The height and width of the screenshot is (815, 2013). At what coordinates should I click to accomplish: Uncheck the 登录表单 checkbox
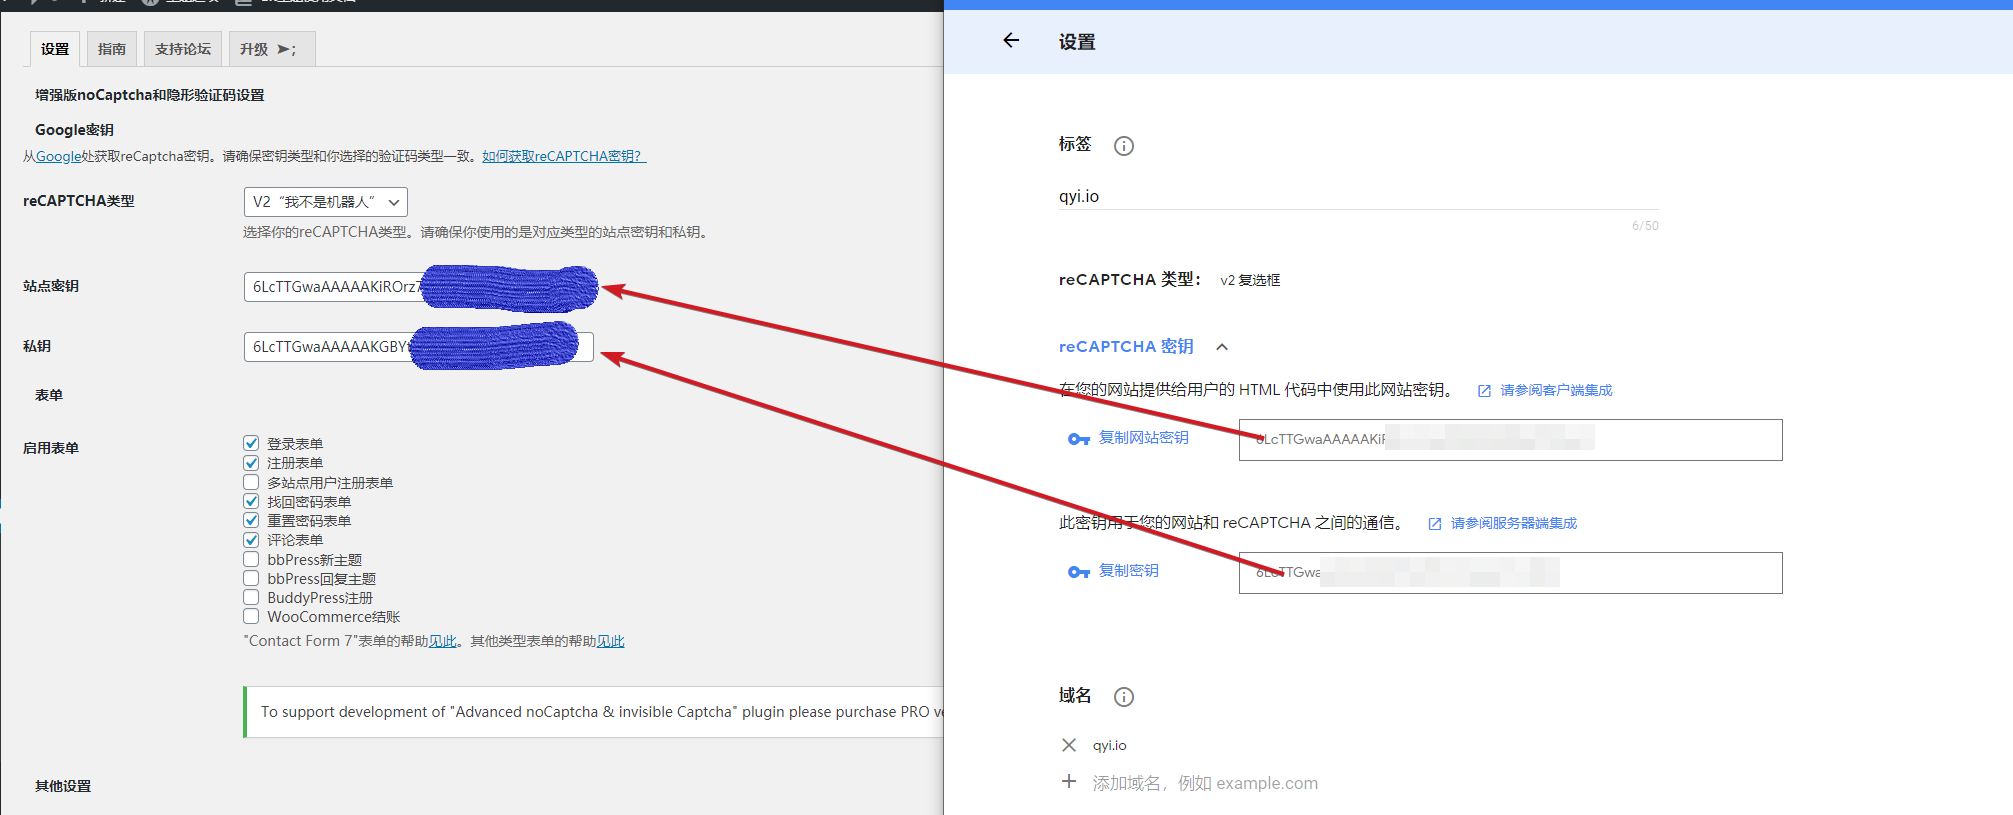(251, 443)
